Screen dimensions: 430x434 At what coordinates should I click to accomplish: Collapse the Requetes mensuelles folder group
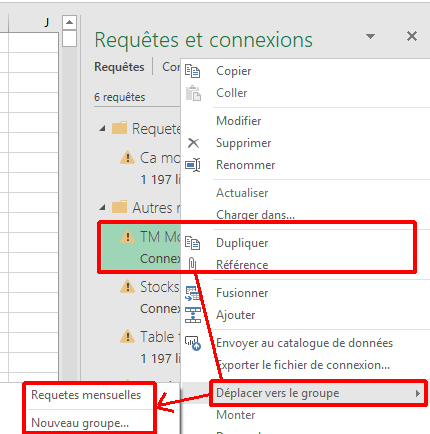point(103,129)
